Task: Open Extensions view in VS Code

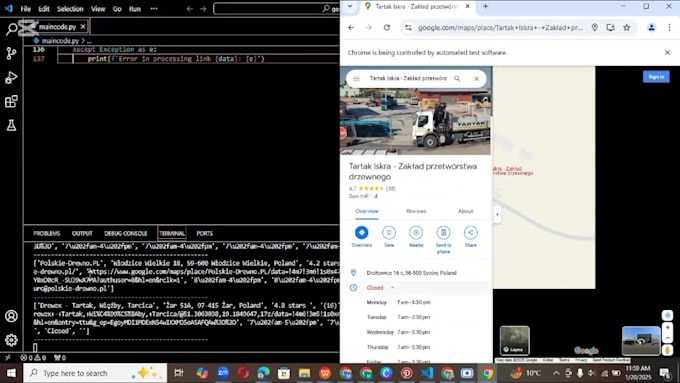Action: pyautogui.click(x=11, y=101)
